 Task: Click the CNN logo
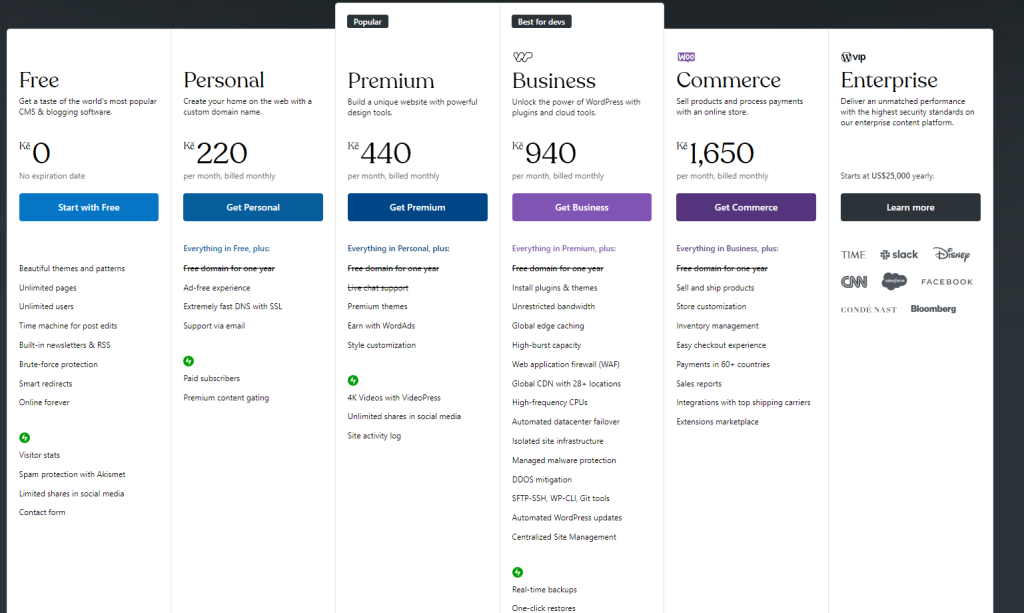[854, 282]
